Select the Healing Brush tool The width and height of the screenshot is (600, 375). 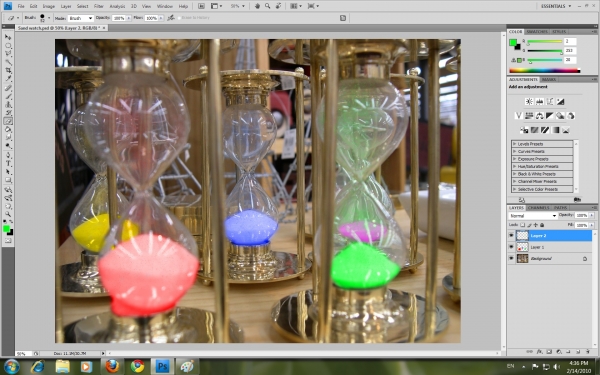8,88
